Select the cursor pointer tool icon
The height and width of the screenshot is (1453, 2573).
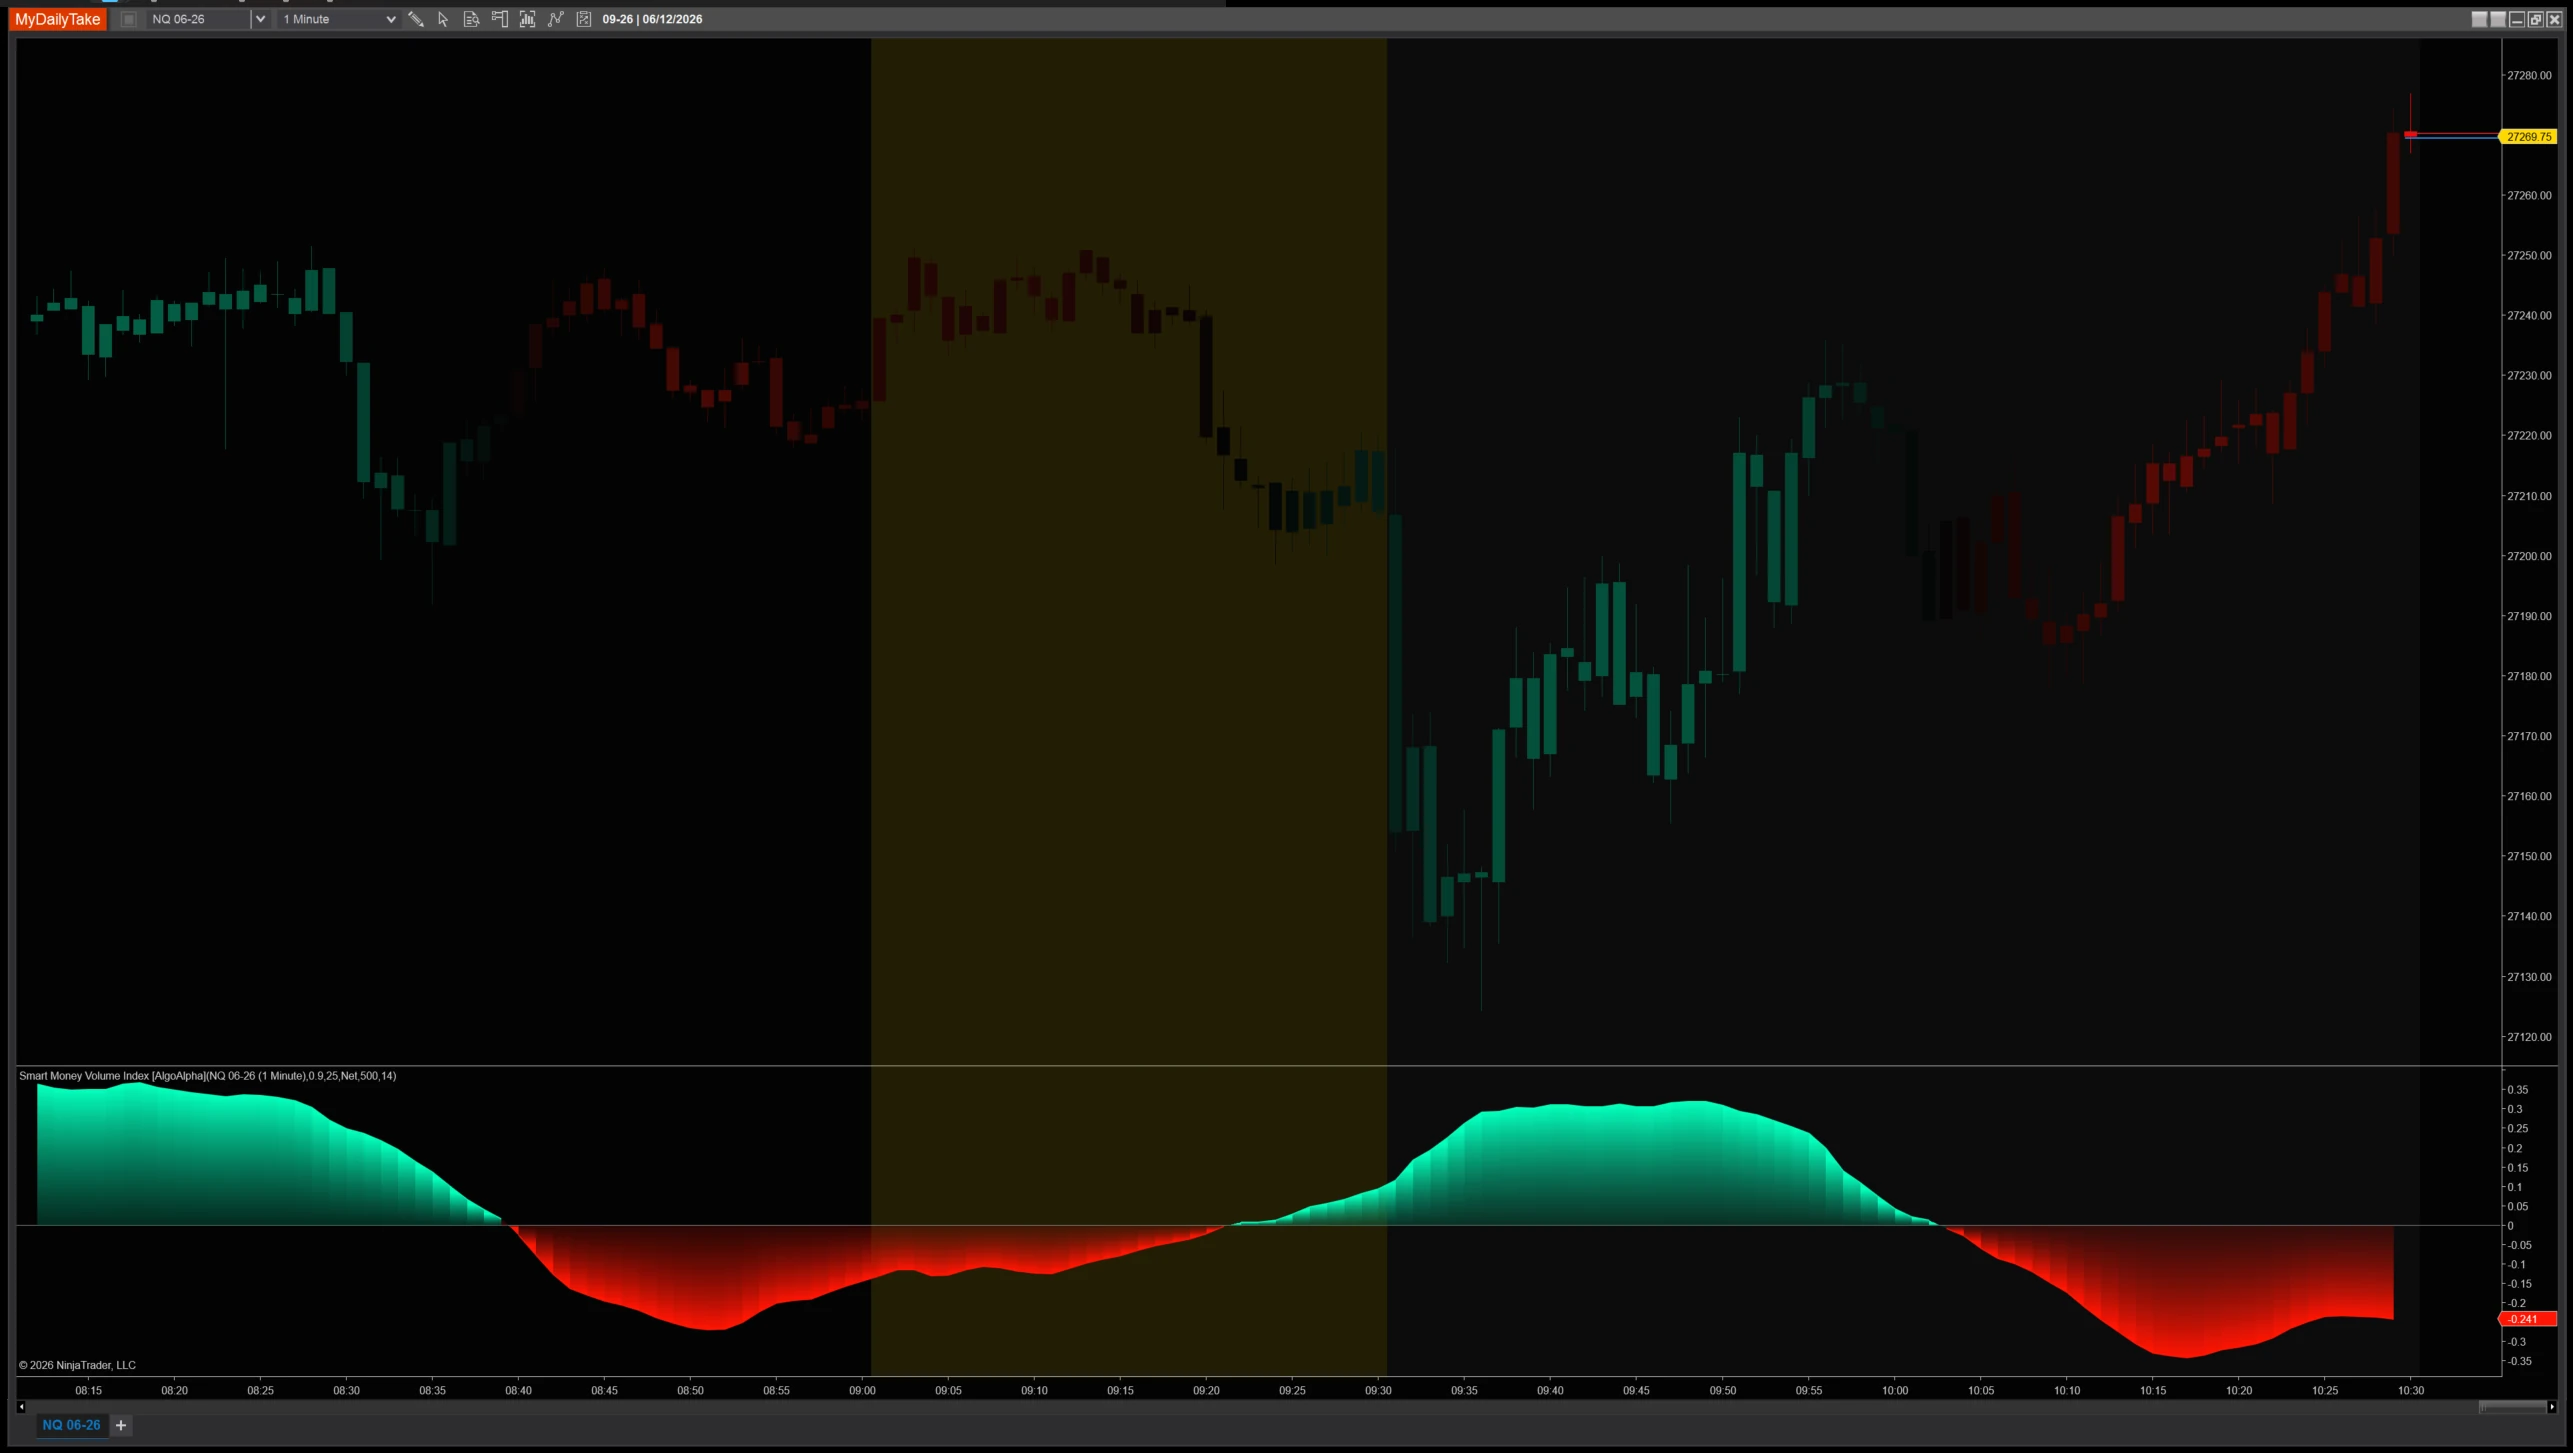click(x=443, y=19)
